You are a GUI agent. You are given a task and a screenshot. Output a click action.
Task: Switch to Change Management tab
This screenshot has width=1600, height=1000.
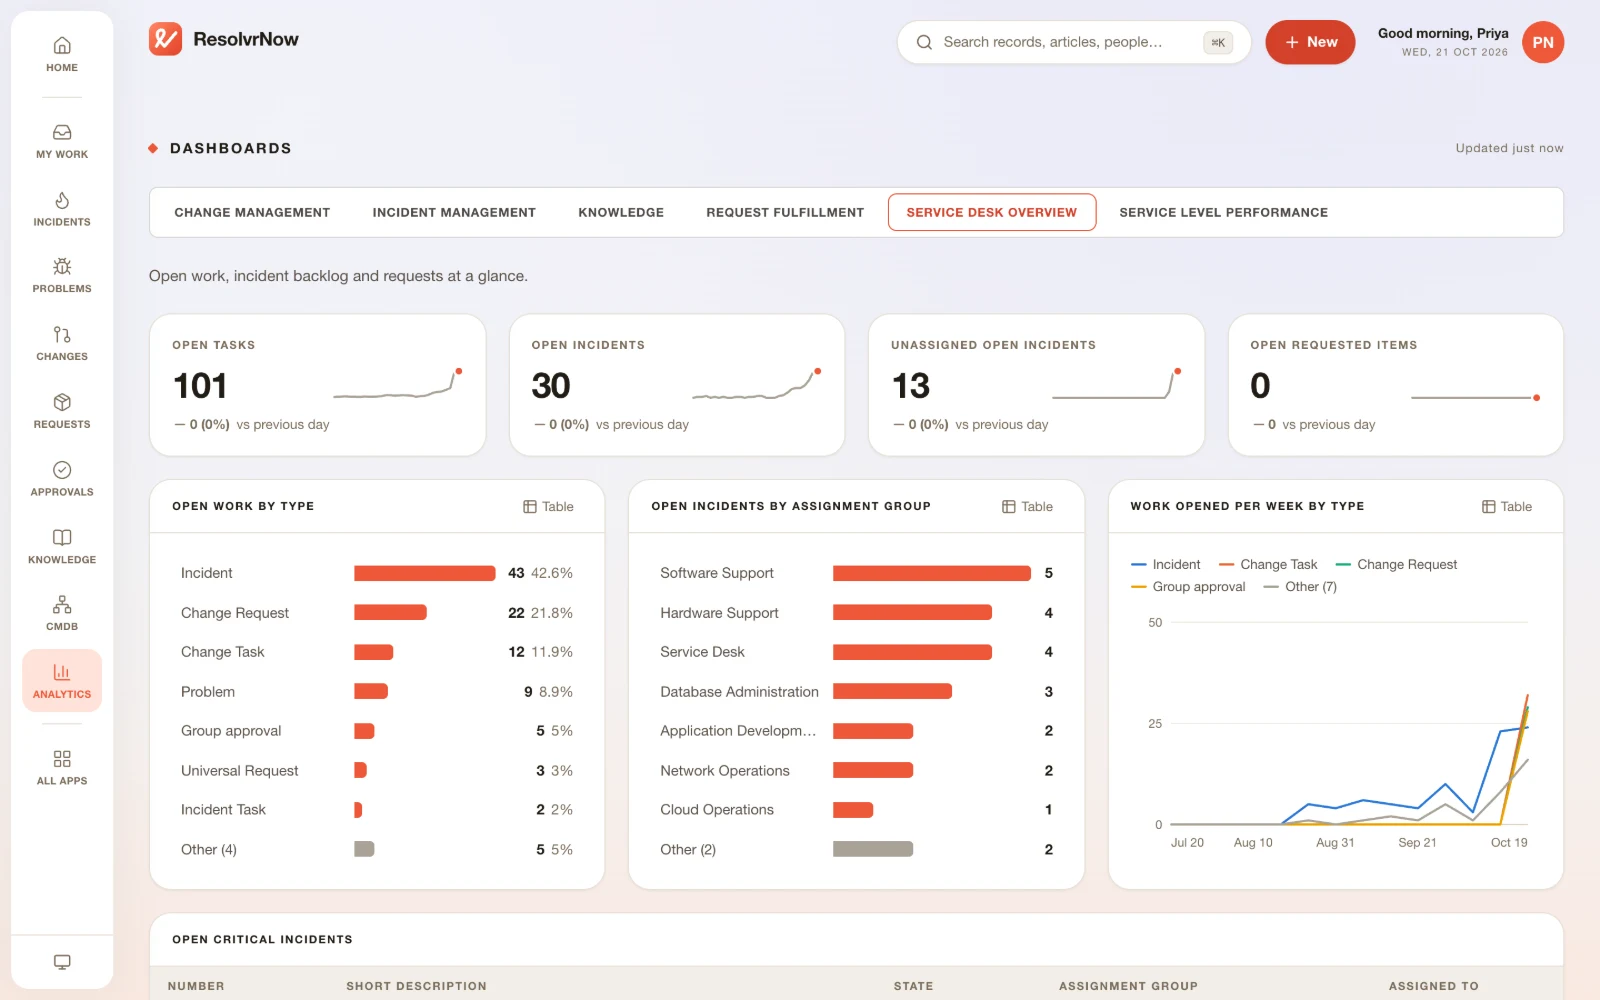[x=252, y=212]
